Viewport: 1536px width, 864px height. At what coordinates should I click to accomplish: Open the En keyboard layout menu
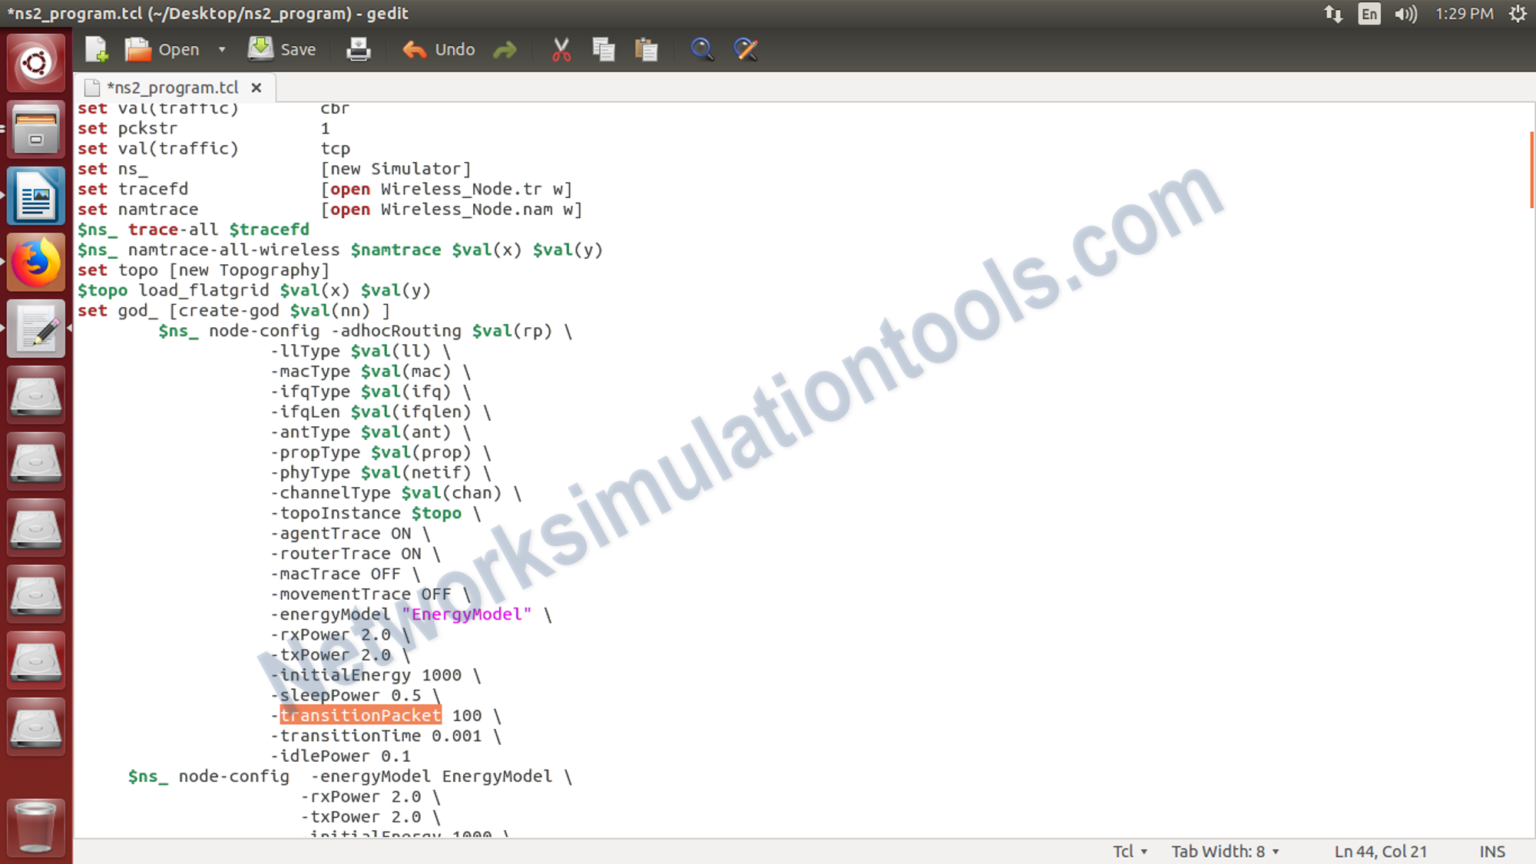pos(1369,13)
